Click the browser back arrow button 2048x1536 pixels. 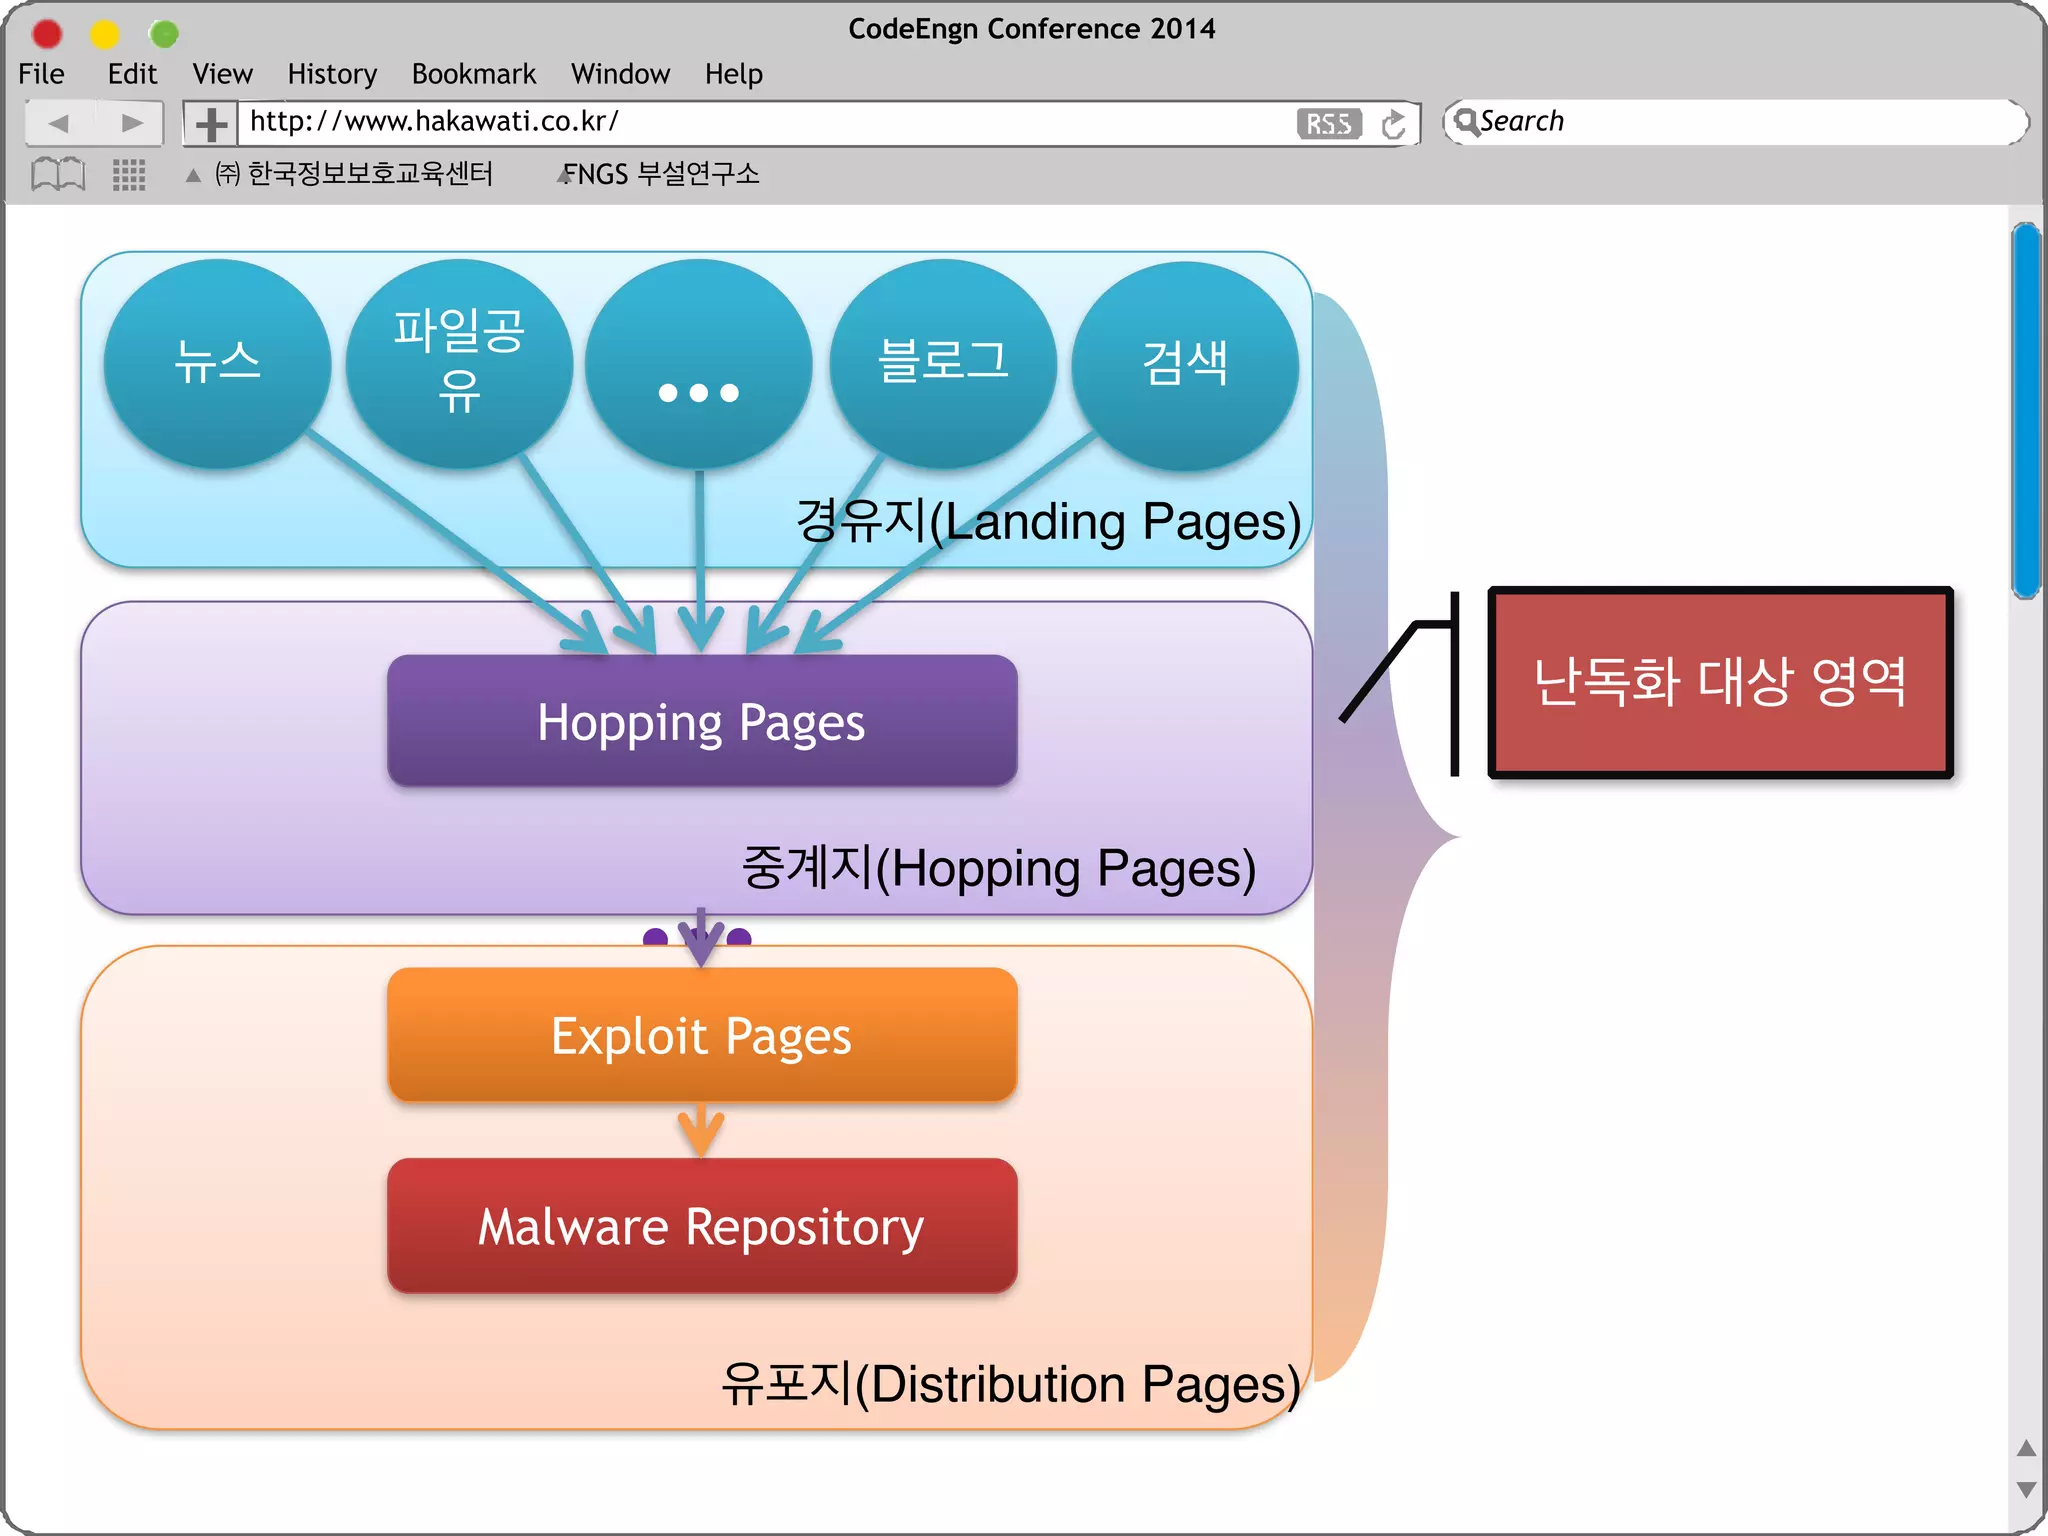(x=59, y=123)
